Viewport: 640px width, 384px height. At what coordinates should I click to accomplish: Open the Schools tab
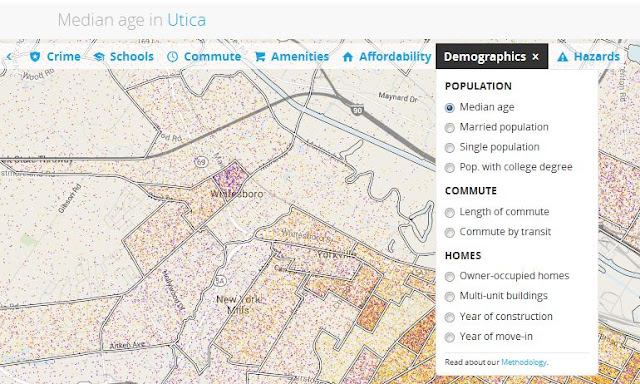tap(124, 57)
